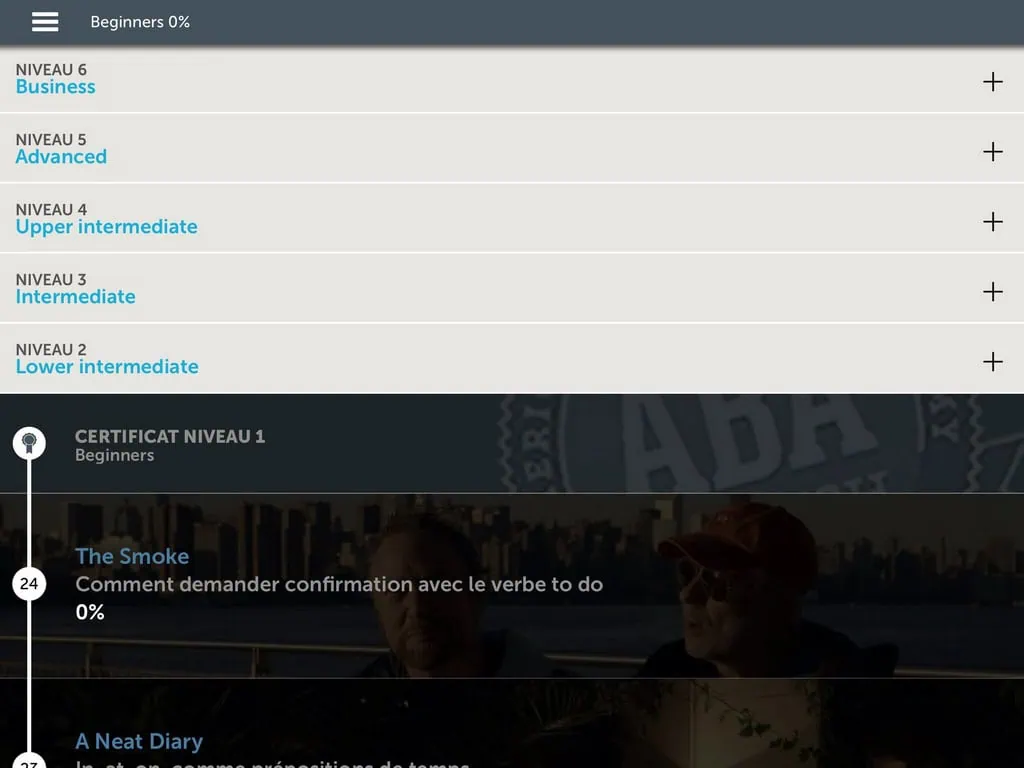
Task: Select unit 23 circle marker
Action: point(29,762)
